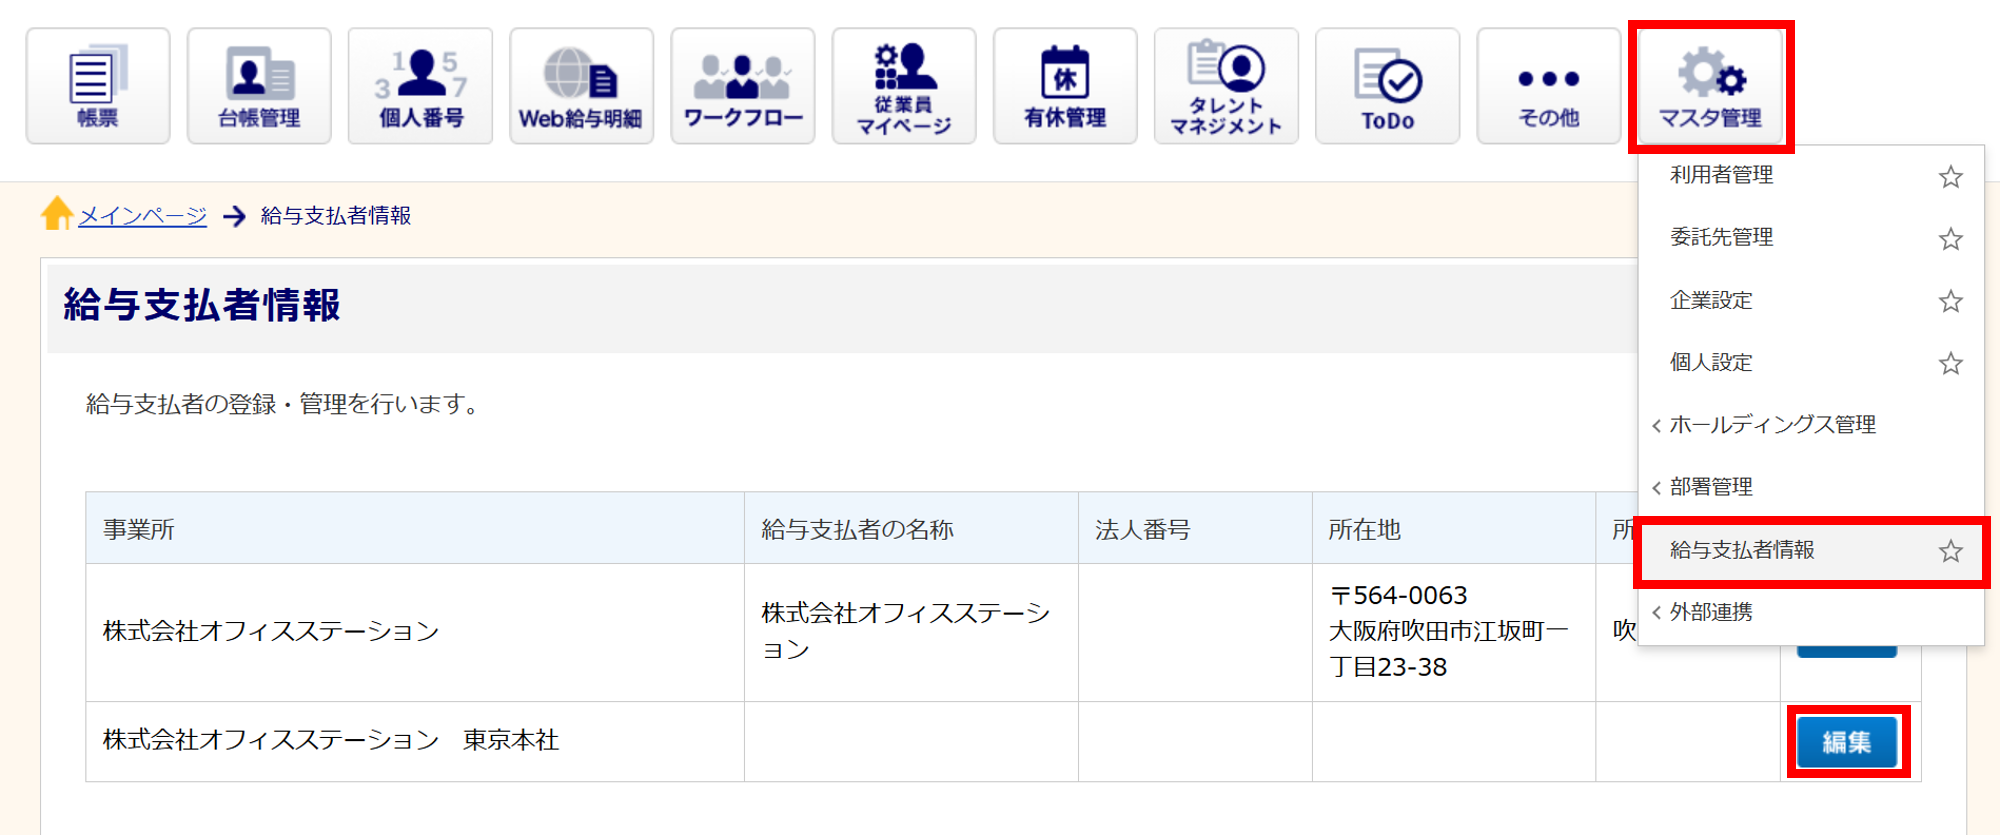Open the マスタ管理 menu
Screen dimensions: 2000x835
click(x=1710, y=86)
